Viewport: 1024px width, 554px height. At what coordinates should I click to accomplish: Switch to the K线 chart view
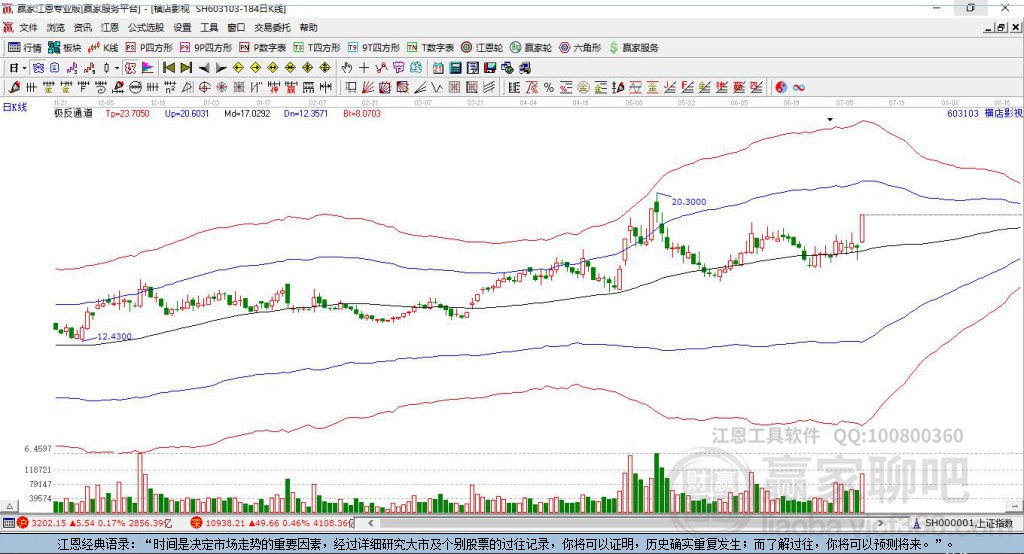[x=103, y=48]
